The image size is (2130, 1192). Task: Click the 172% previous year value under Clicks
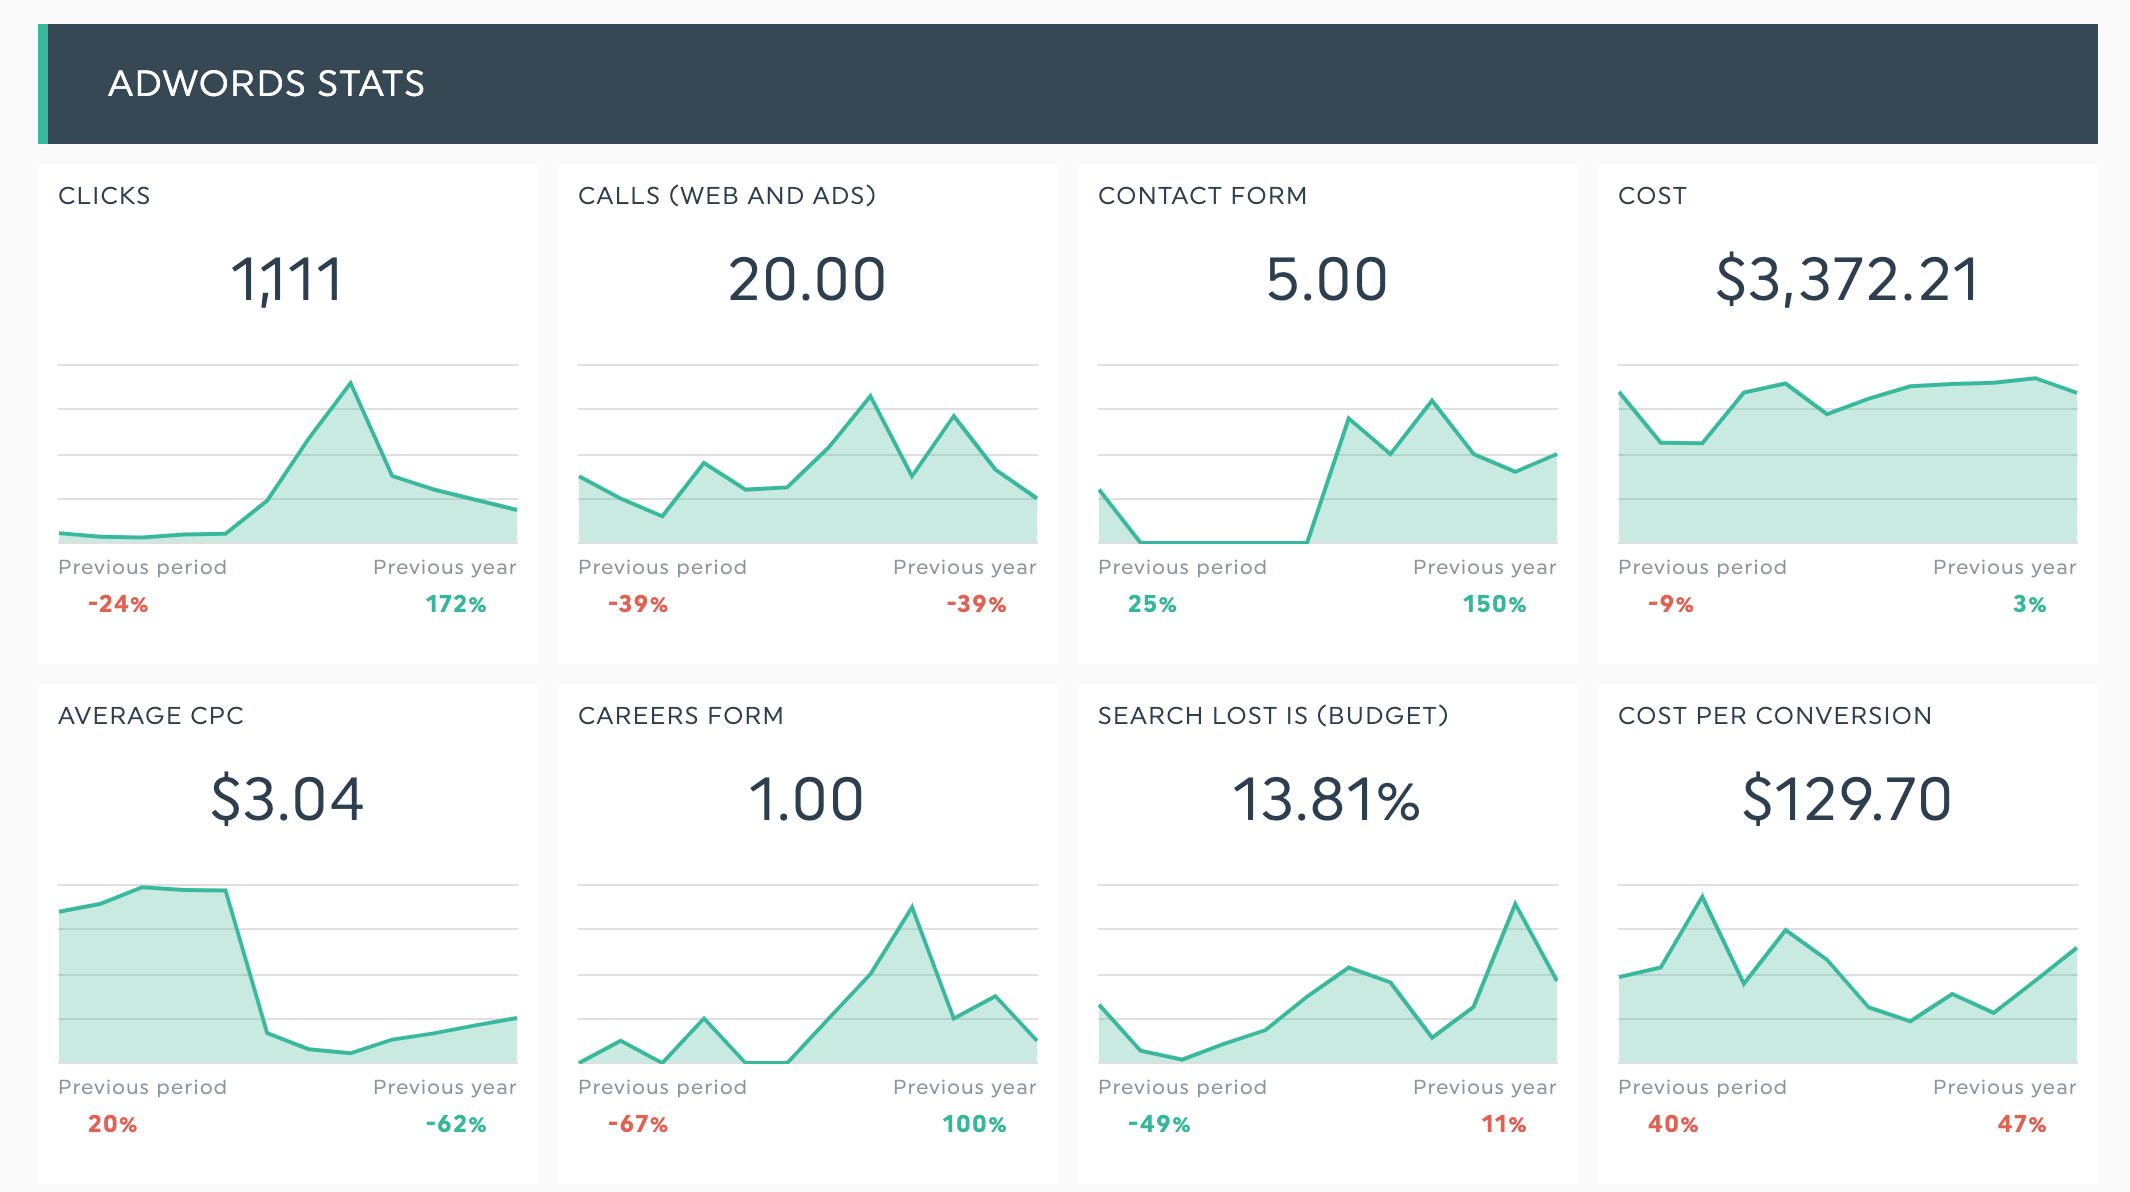point(456,604)
